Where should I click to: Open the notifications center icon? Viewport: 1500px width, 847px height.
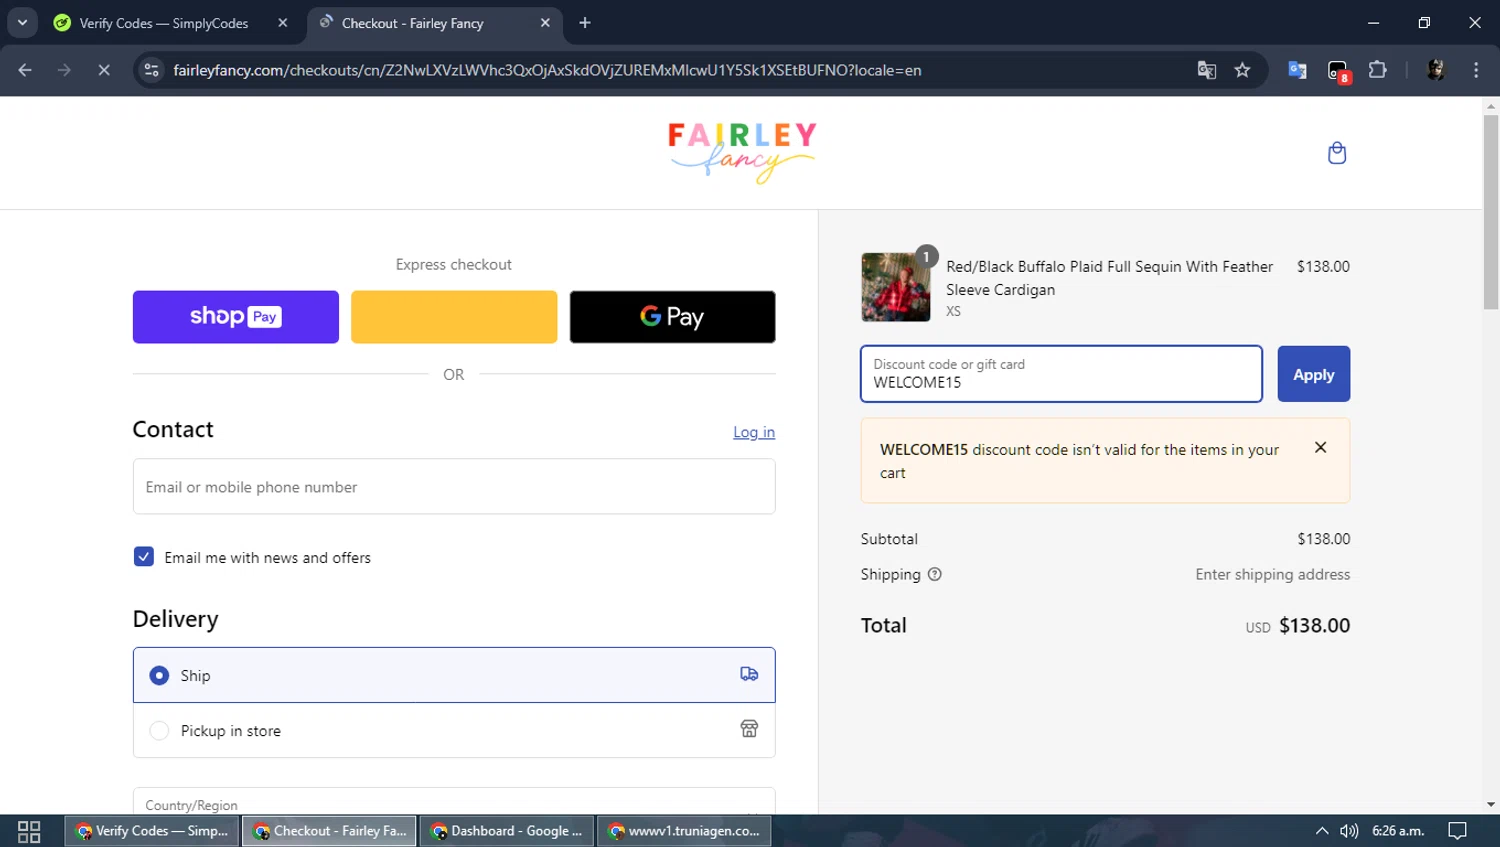click(x=1457, y=831)
